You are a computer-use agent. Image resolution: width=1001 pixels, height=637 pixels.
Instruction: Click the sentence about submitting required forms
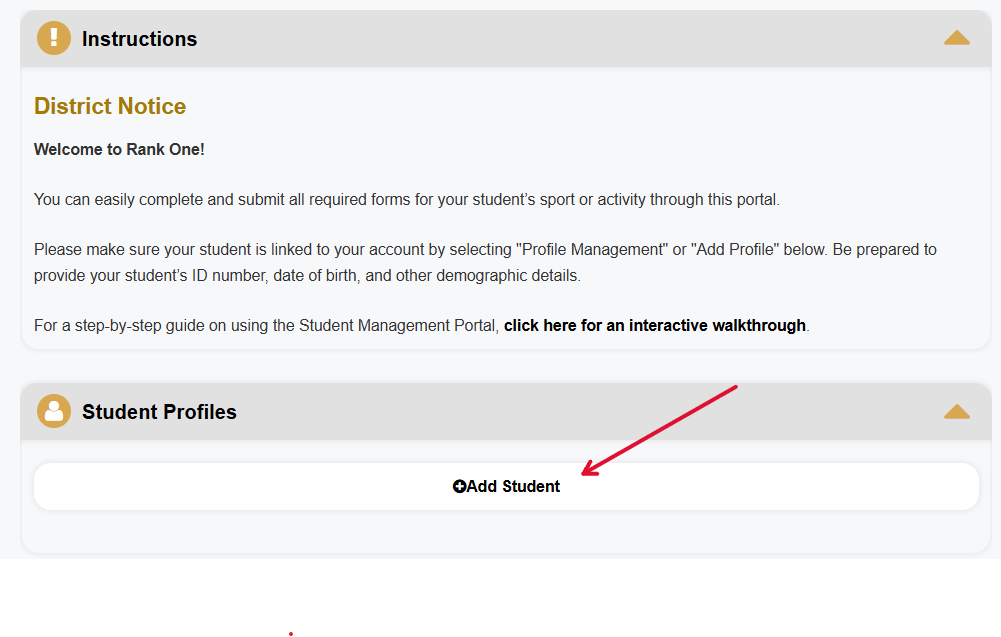coord(407,200)
